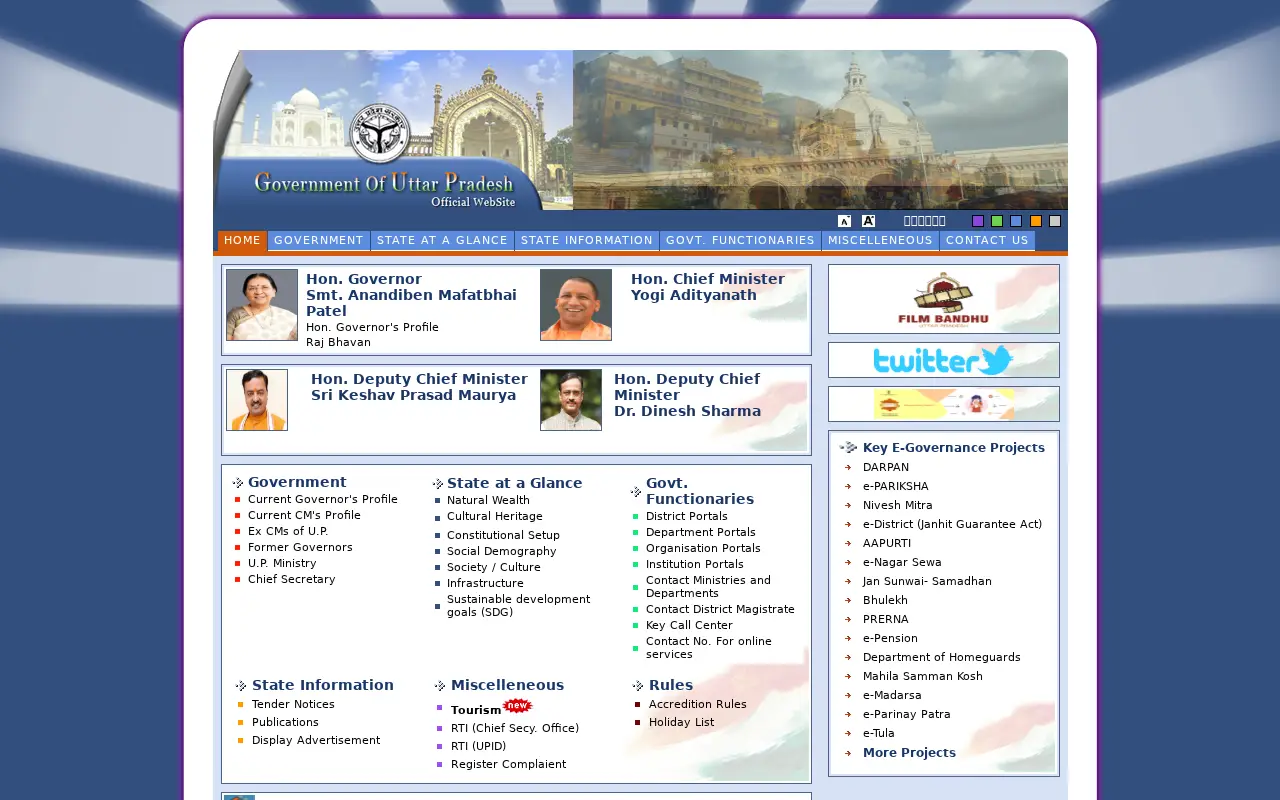Open the District Portals link
This screenshot has height=800, width=1280.
click(687, 517)
